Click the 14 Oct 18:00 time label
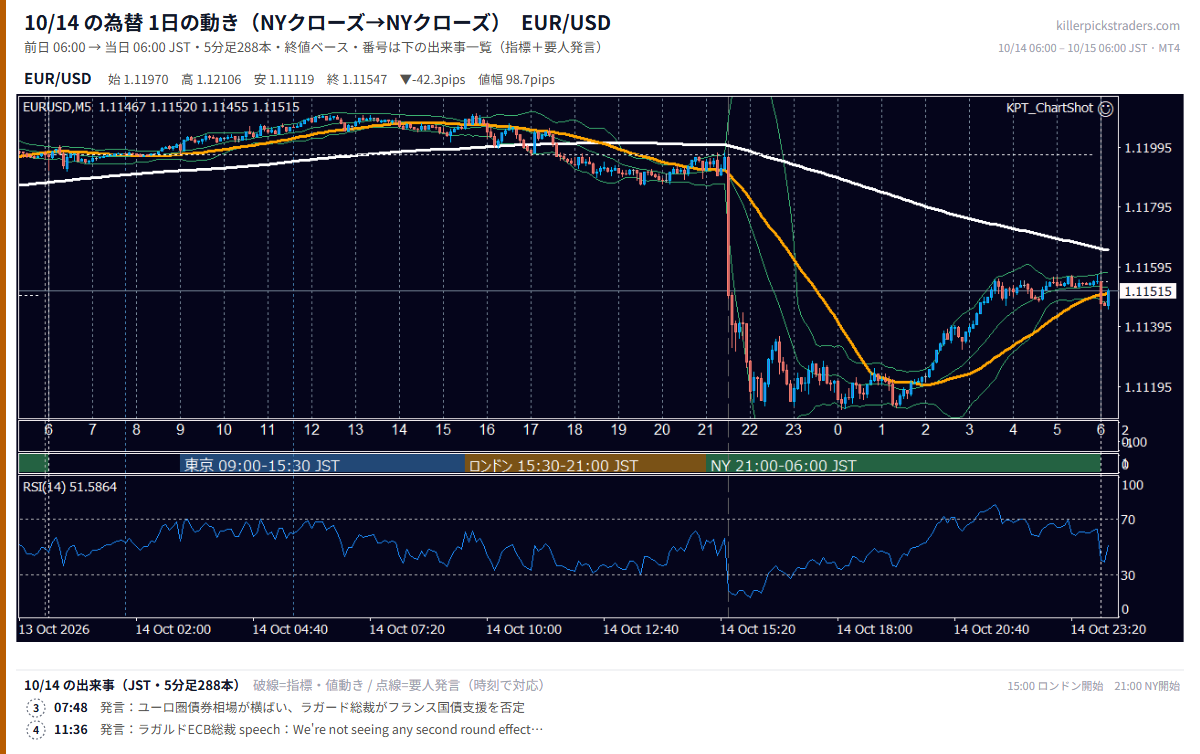 point(875,630)
